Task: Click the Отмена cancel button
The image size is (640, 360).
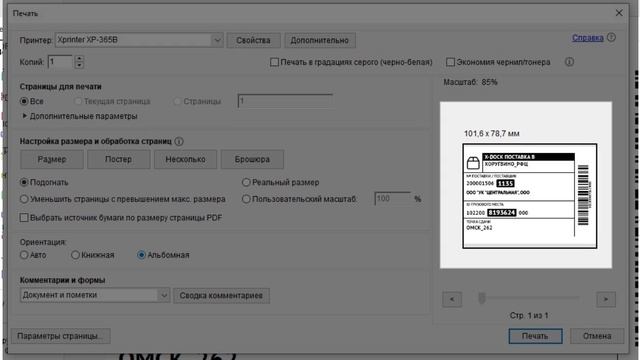Action: (597, 336)
